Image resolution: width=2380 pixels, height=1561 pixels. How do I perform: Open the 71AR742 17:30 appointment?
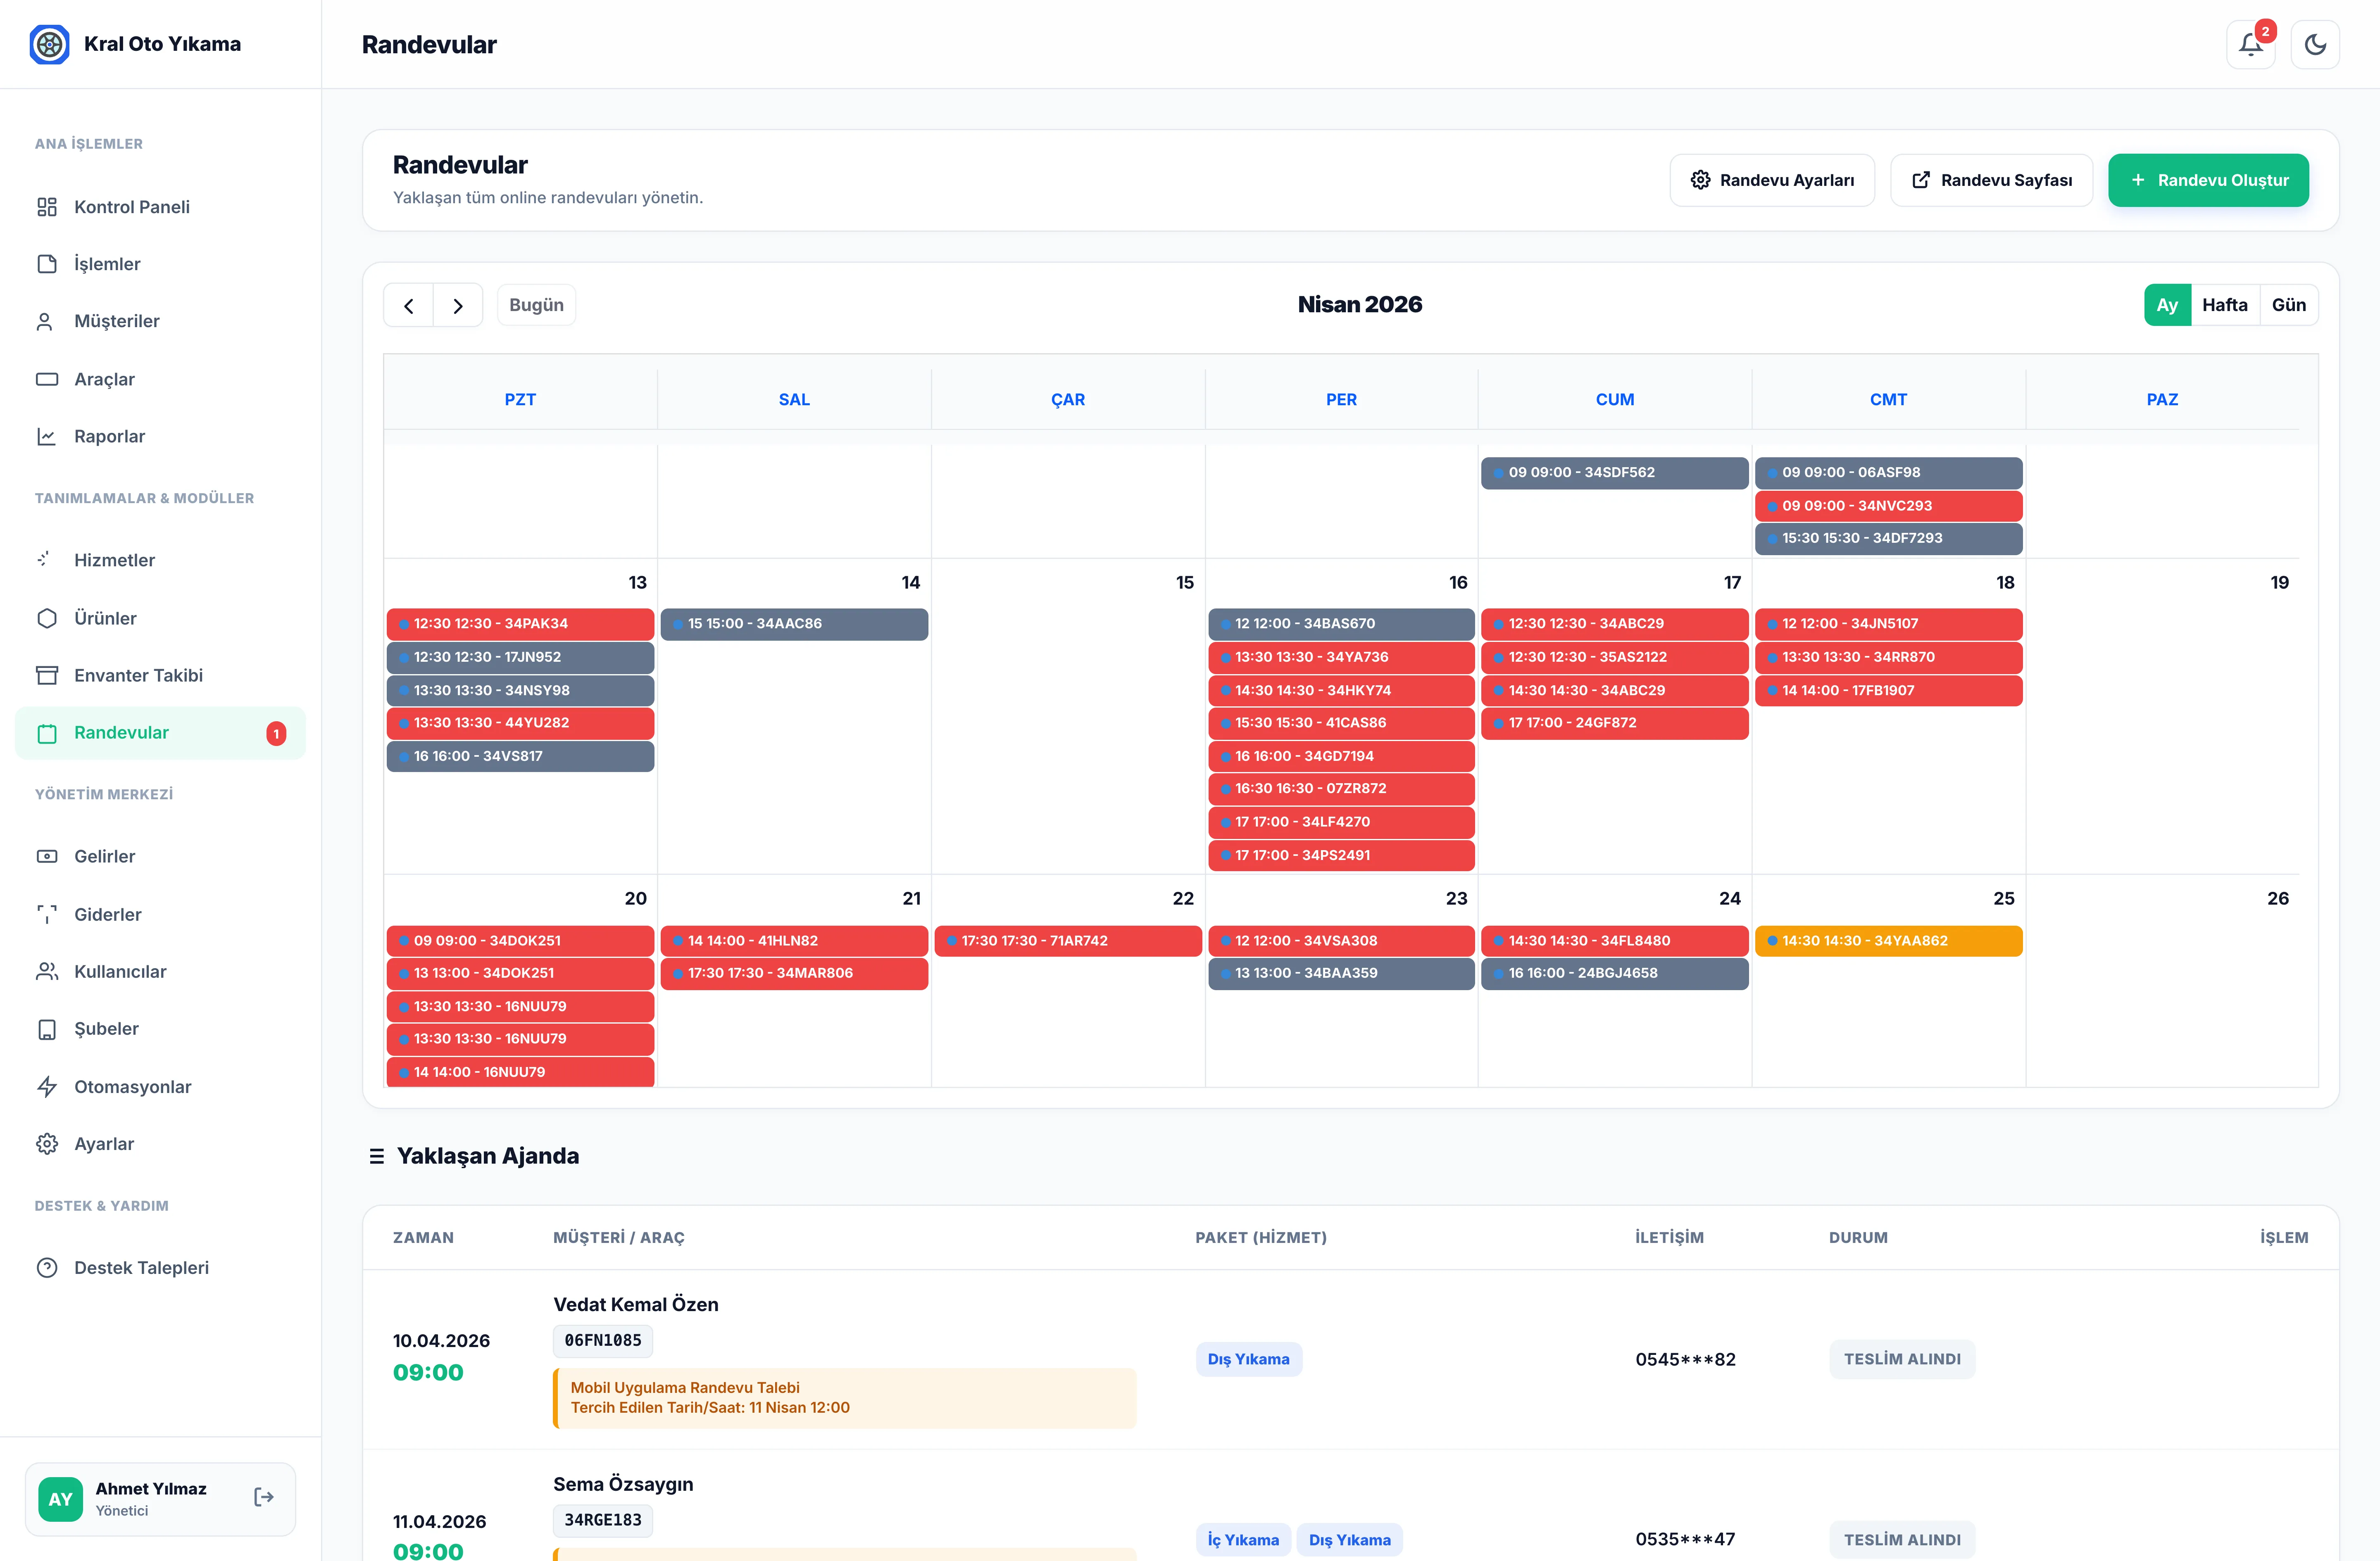pos(1068,941)
